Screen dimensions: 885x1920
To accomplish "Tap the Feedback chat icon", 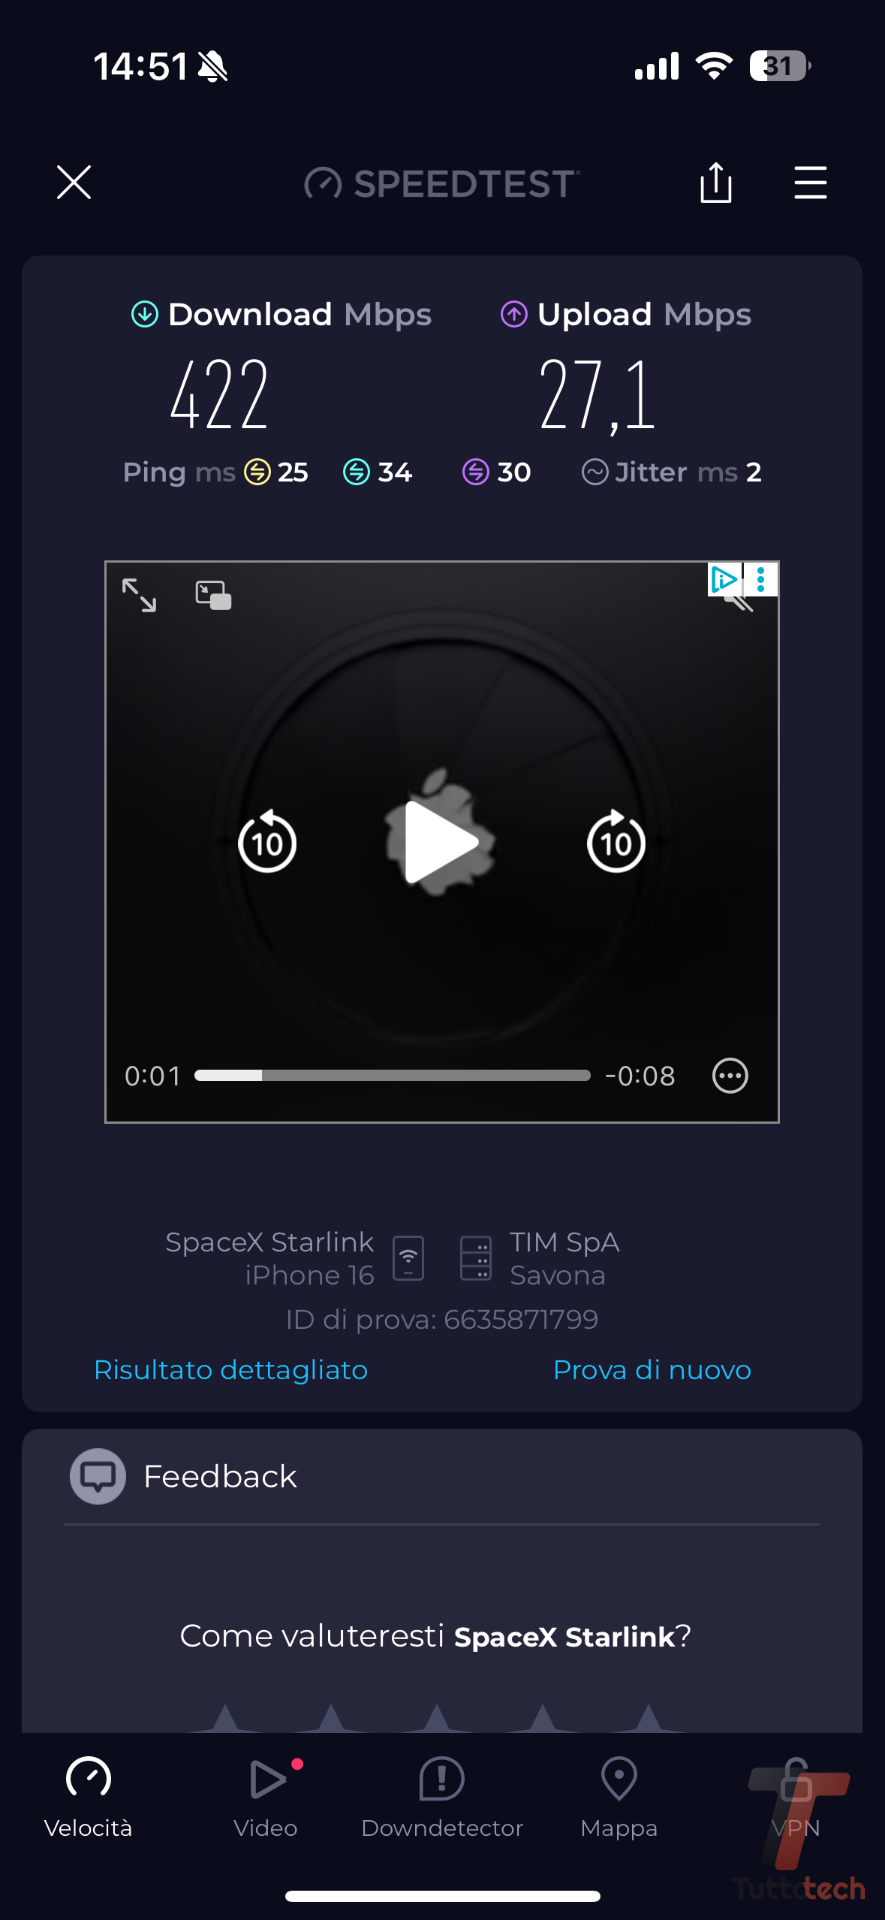I will [x=98, y=1476].
